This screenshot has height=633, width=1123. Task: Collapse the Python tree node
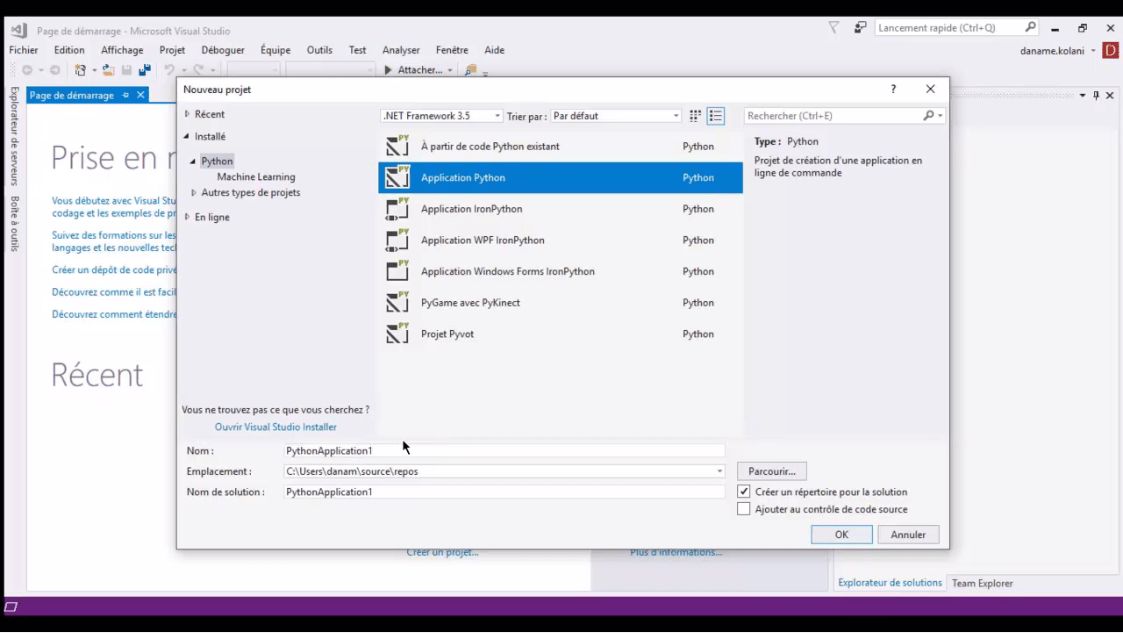click(193, 161)
